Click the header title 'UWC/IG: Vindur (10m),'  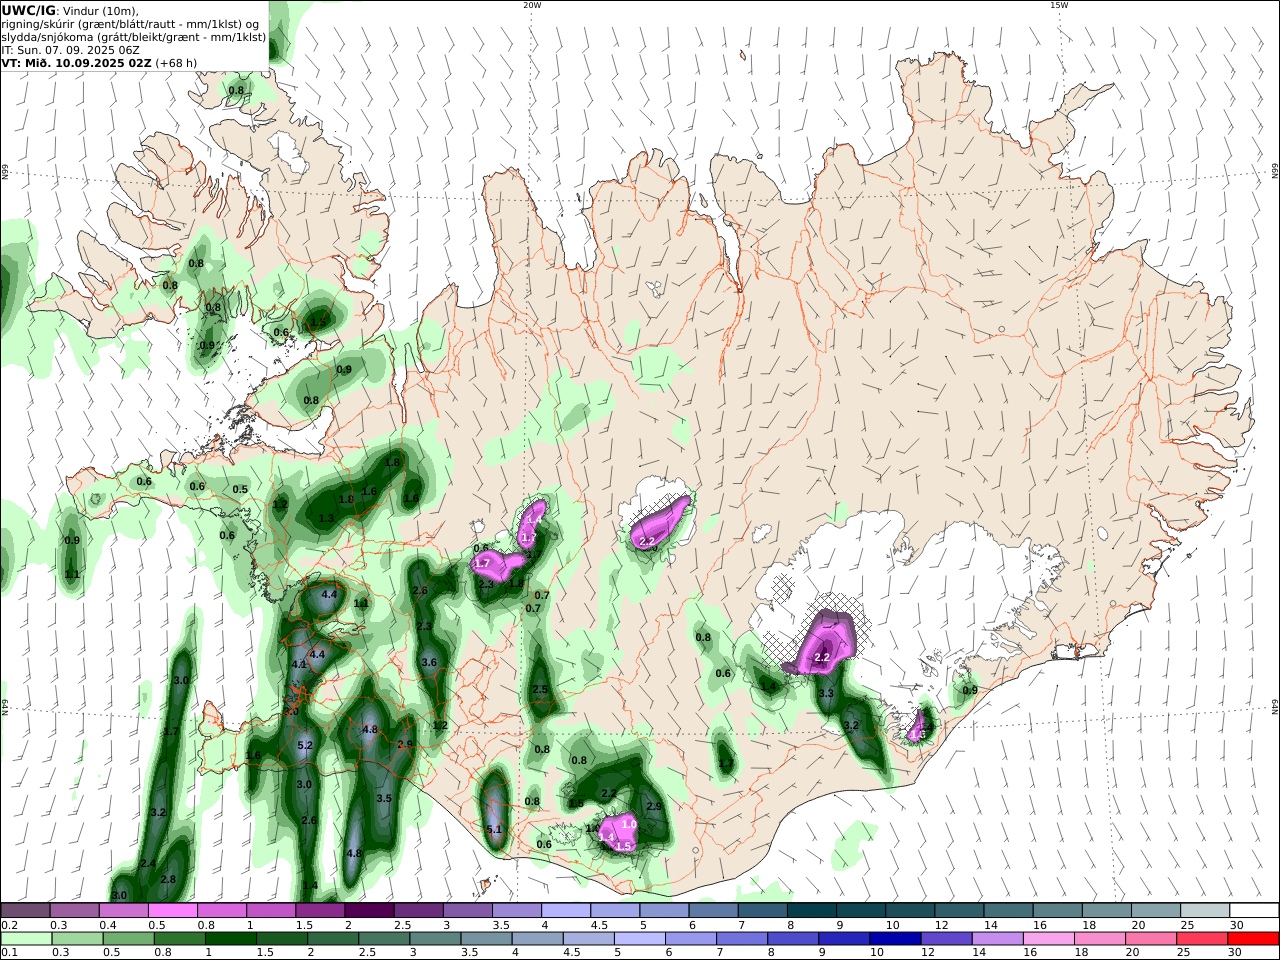[x=70, y=10]
